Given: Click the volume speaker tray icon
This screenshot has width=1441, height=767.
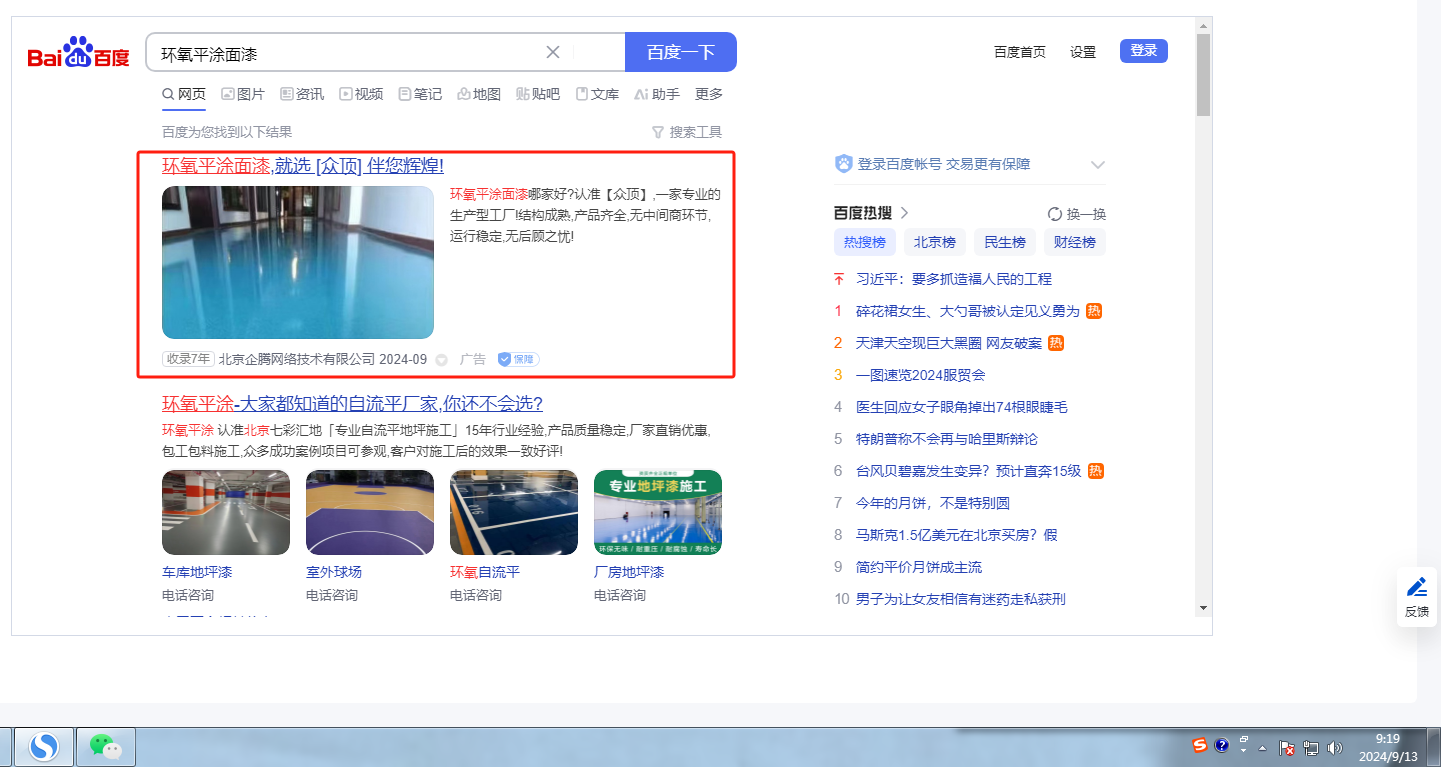Looking at the screenshot, I should 1335,747.
